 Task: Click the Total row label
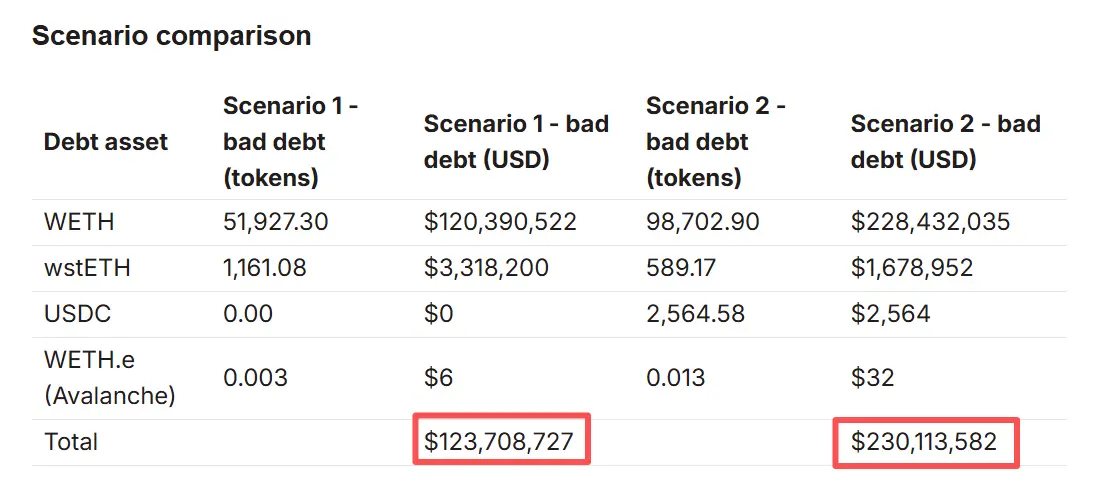pos(71,441)
